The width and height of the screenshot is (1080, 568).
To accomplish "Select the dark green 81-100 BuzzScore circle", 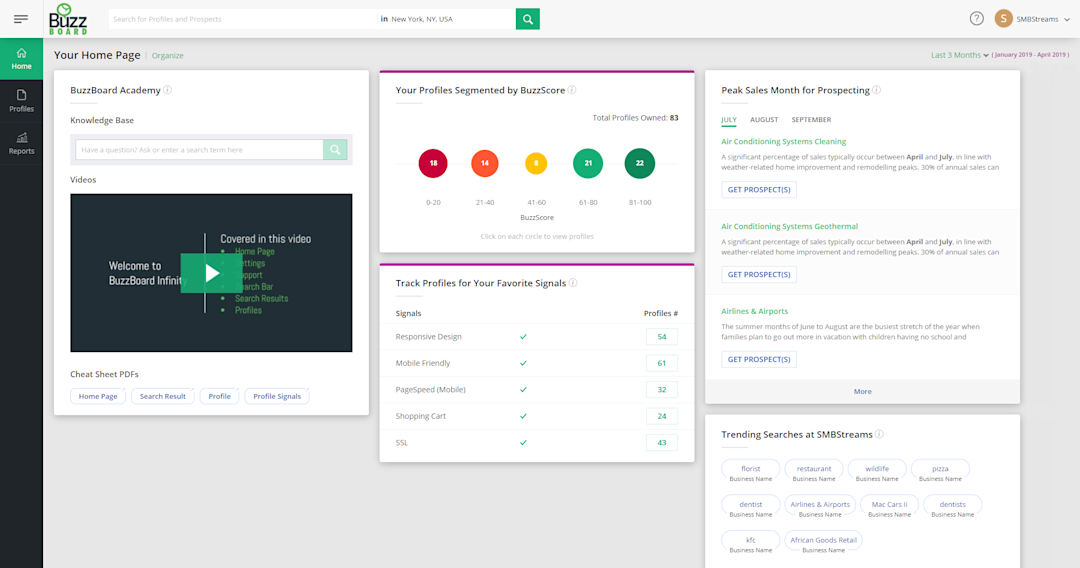I will pyautogui.click(x=640, y=163).
